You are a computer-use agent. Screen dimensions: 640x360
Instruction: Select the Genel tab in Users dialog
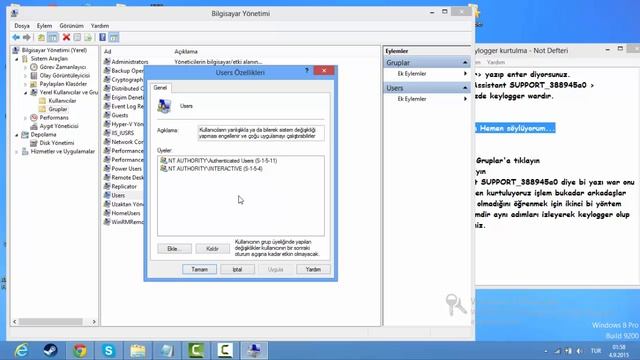tap(160, 88)
